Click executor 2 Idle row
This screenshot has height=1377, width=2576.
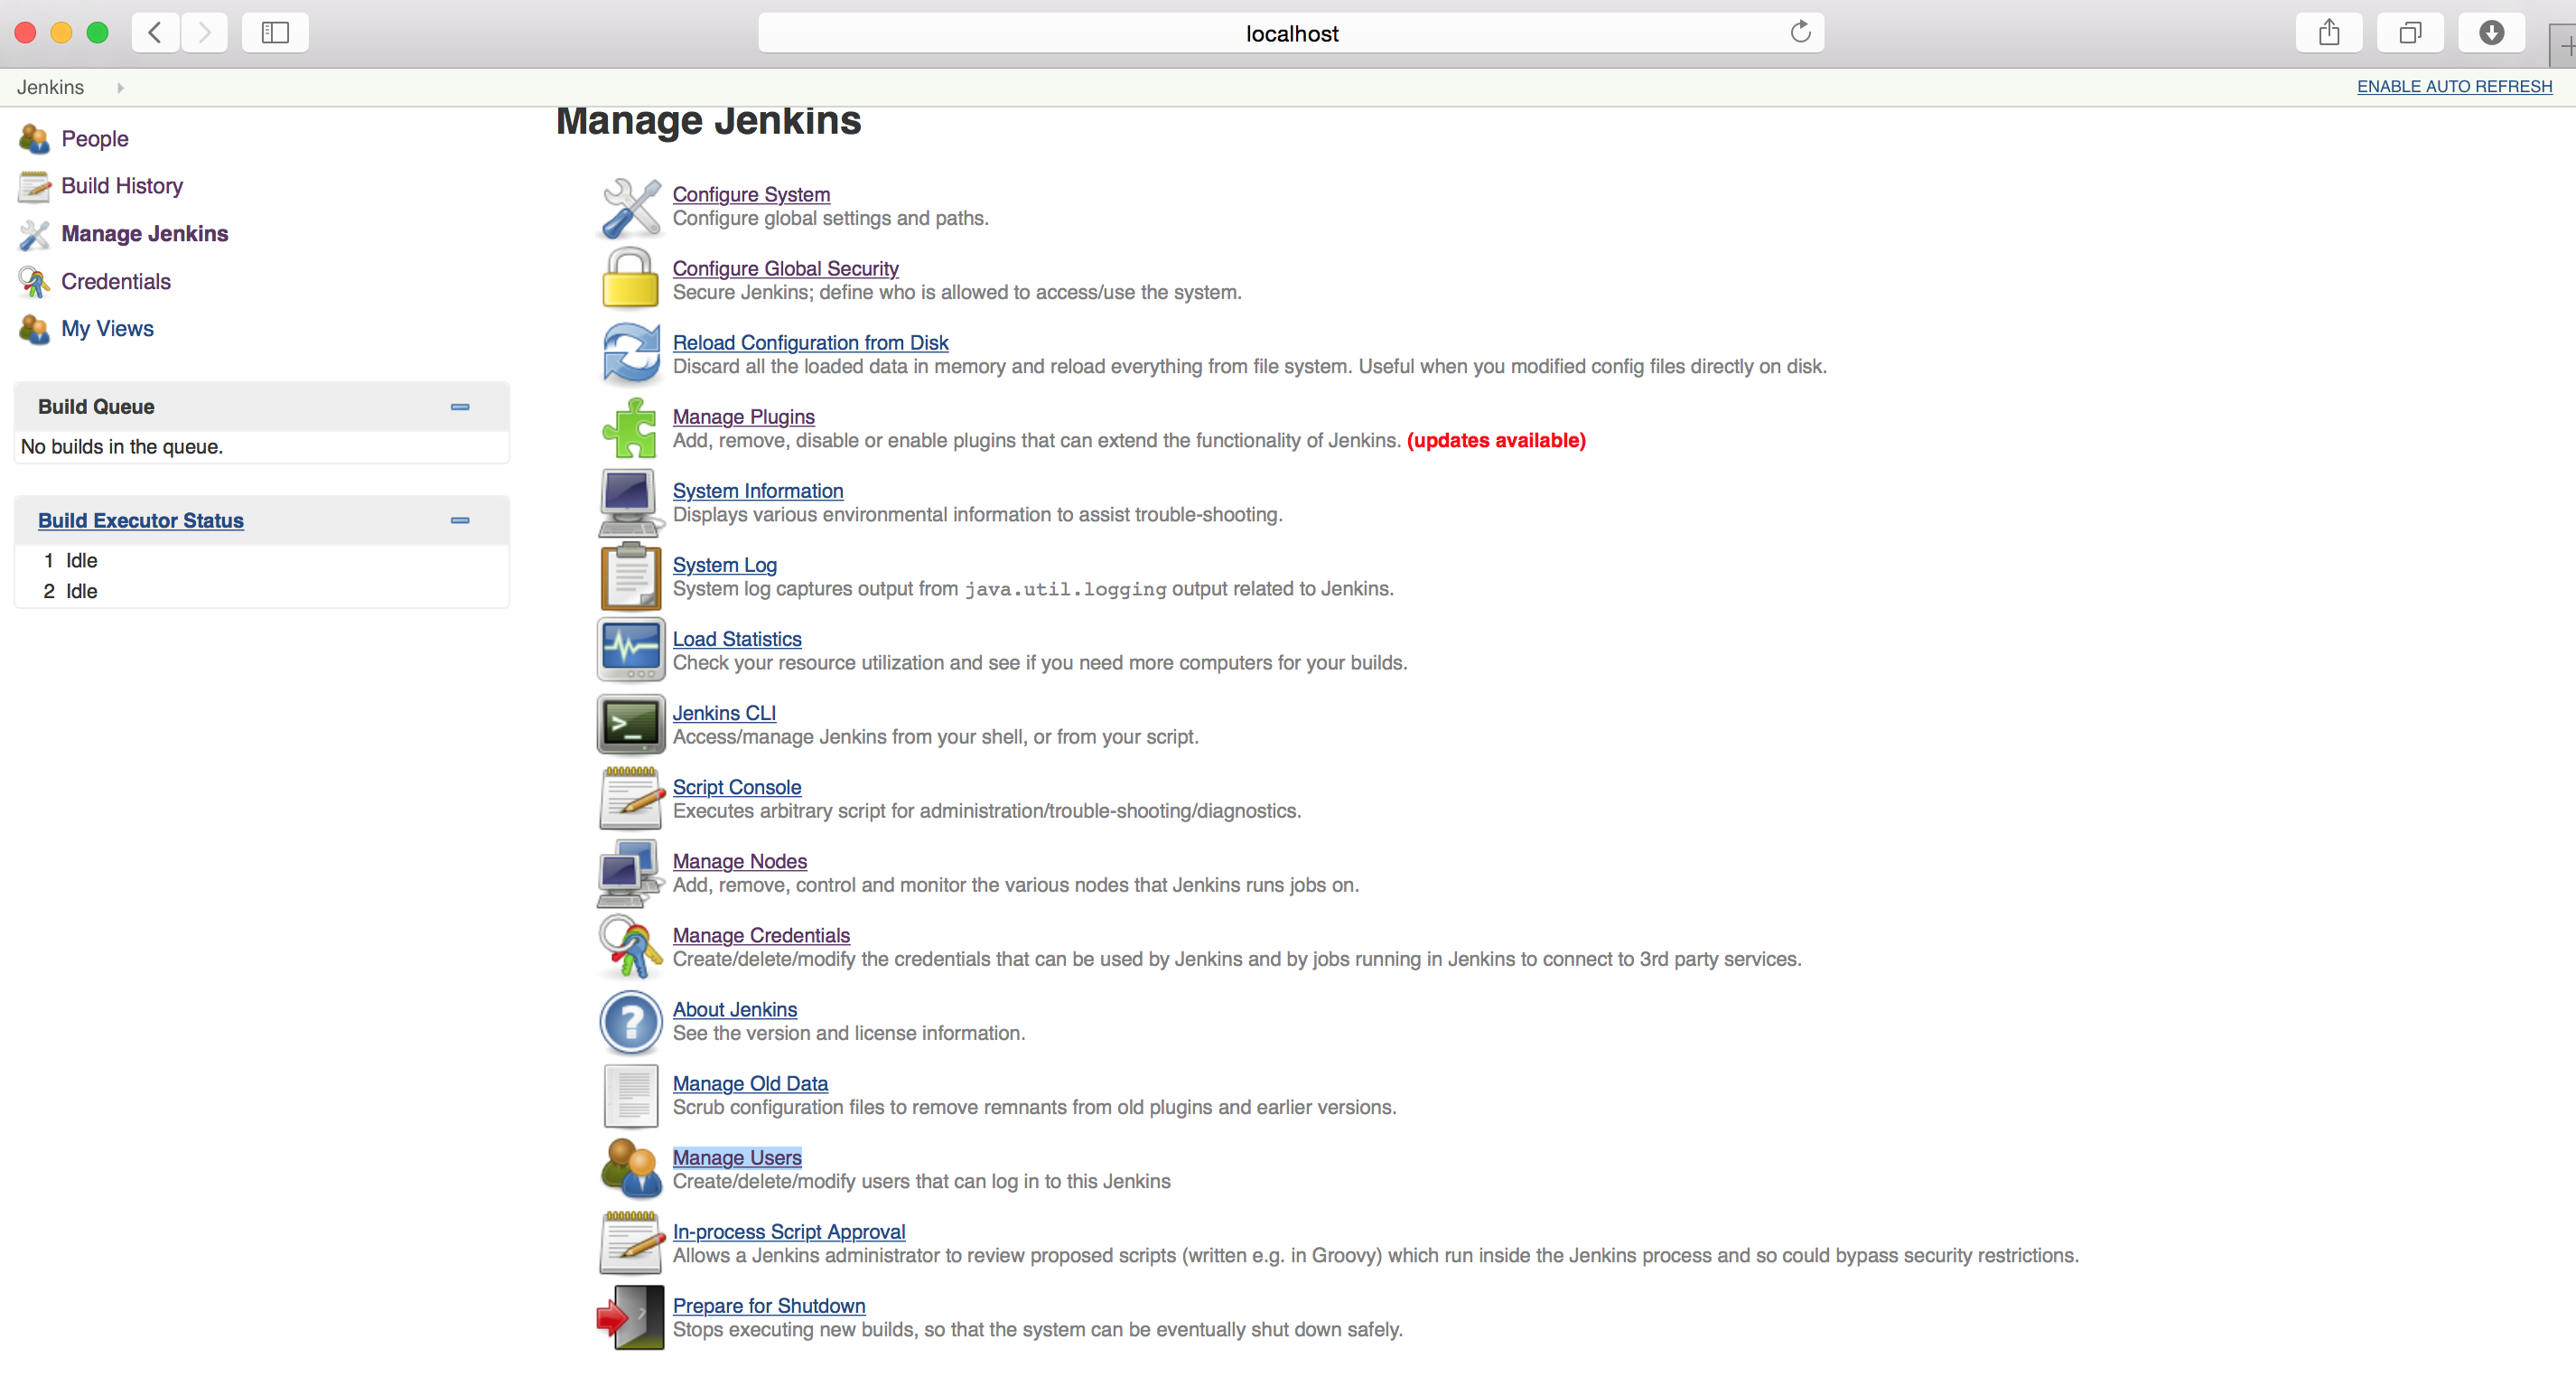point(261,591)
